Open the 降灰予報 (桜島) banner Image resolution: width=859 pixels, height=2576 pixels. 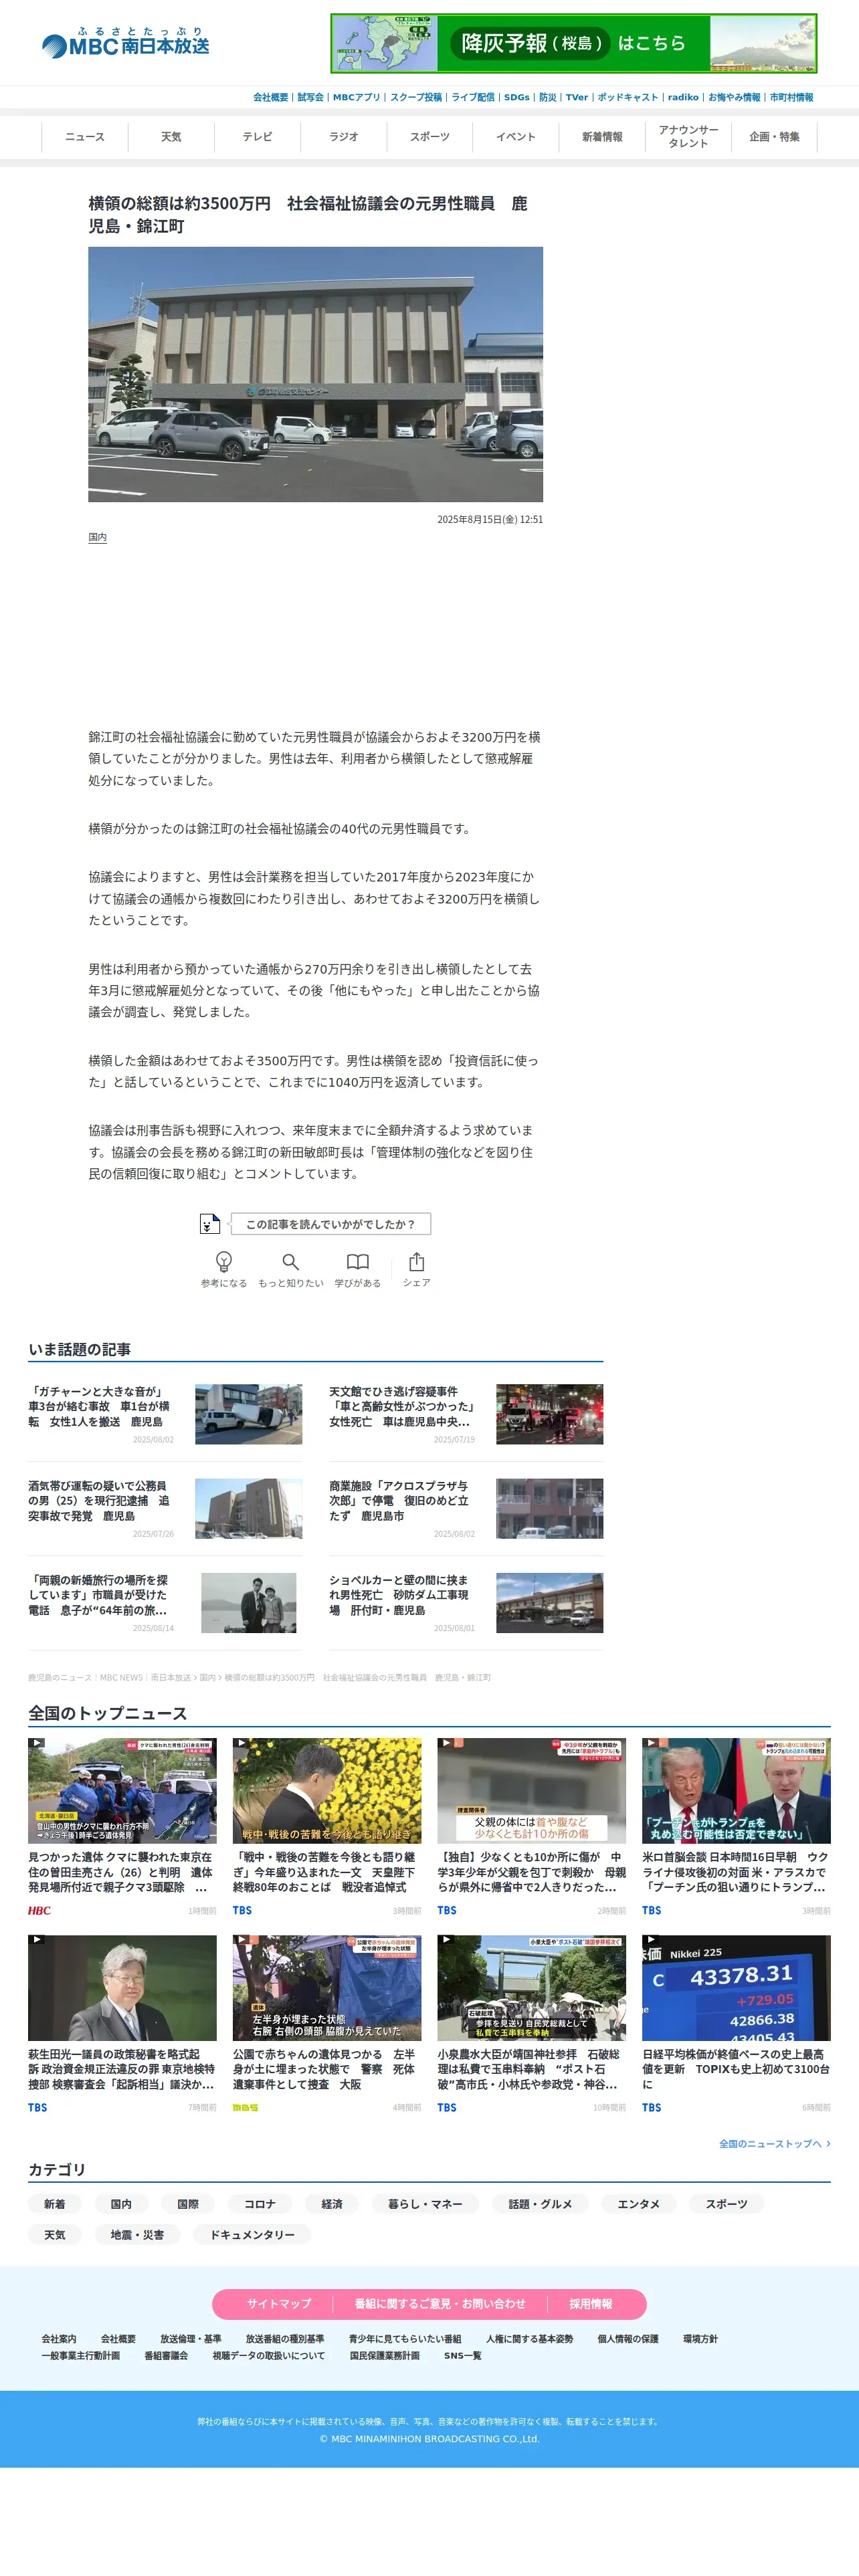pyautogui.click(x=573, y=43)
